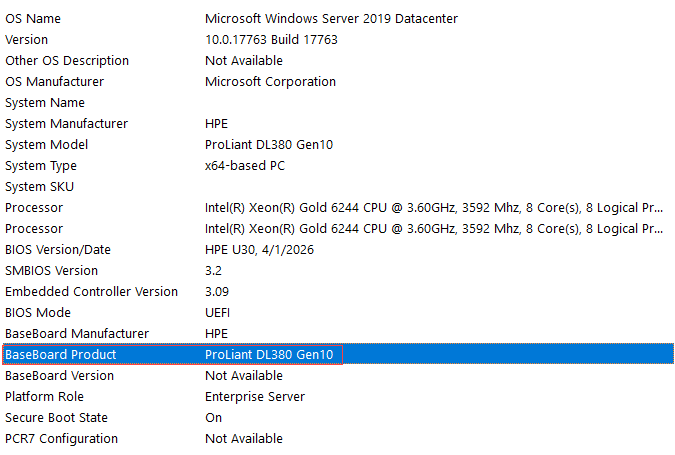The image size is (675, 455).
Task: Click the HPE value for System Manufacturer
Action: pyautogui.click(x=216, y=124)
